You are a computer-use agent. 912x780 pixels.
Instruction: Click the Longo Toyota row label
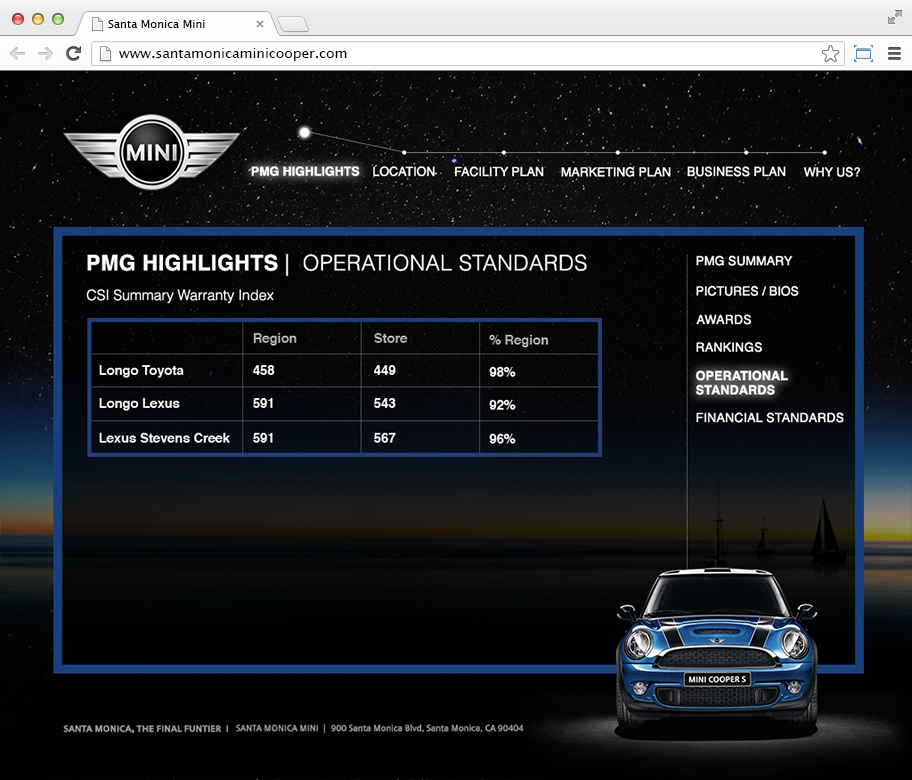coord(141,371)
